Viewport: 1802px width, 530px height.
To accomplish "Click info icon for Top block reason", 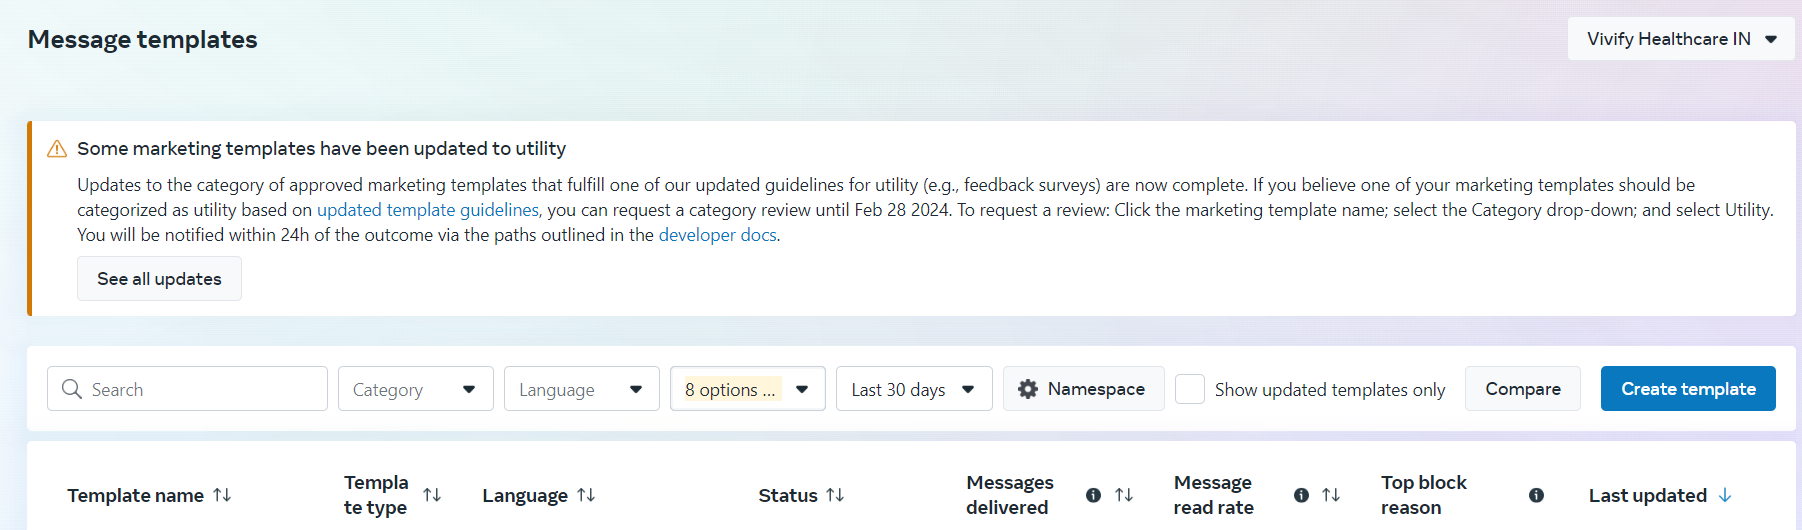I will pyautogui.click(x=1536, y=495).
